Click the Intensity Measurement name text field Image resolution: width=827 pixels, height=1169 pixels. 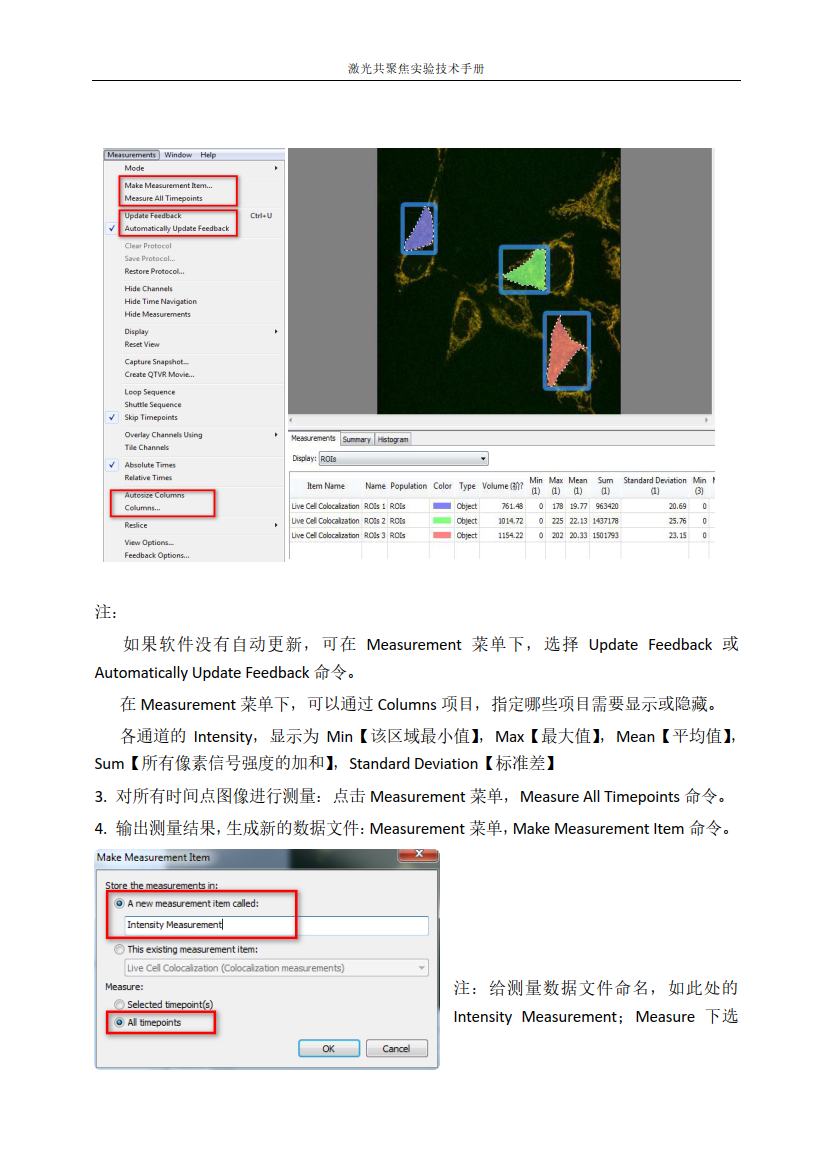[275, 925]
